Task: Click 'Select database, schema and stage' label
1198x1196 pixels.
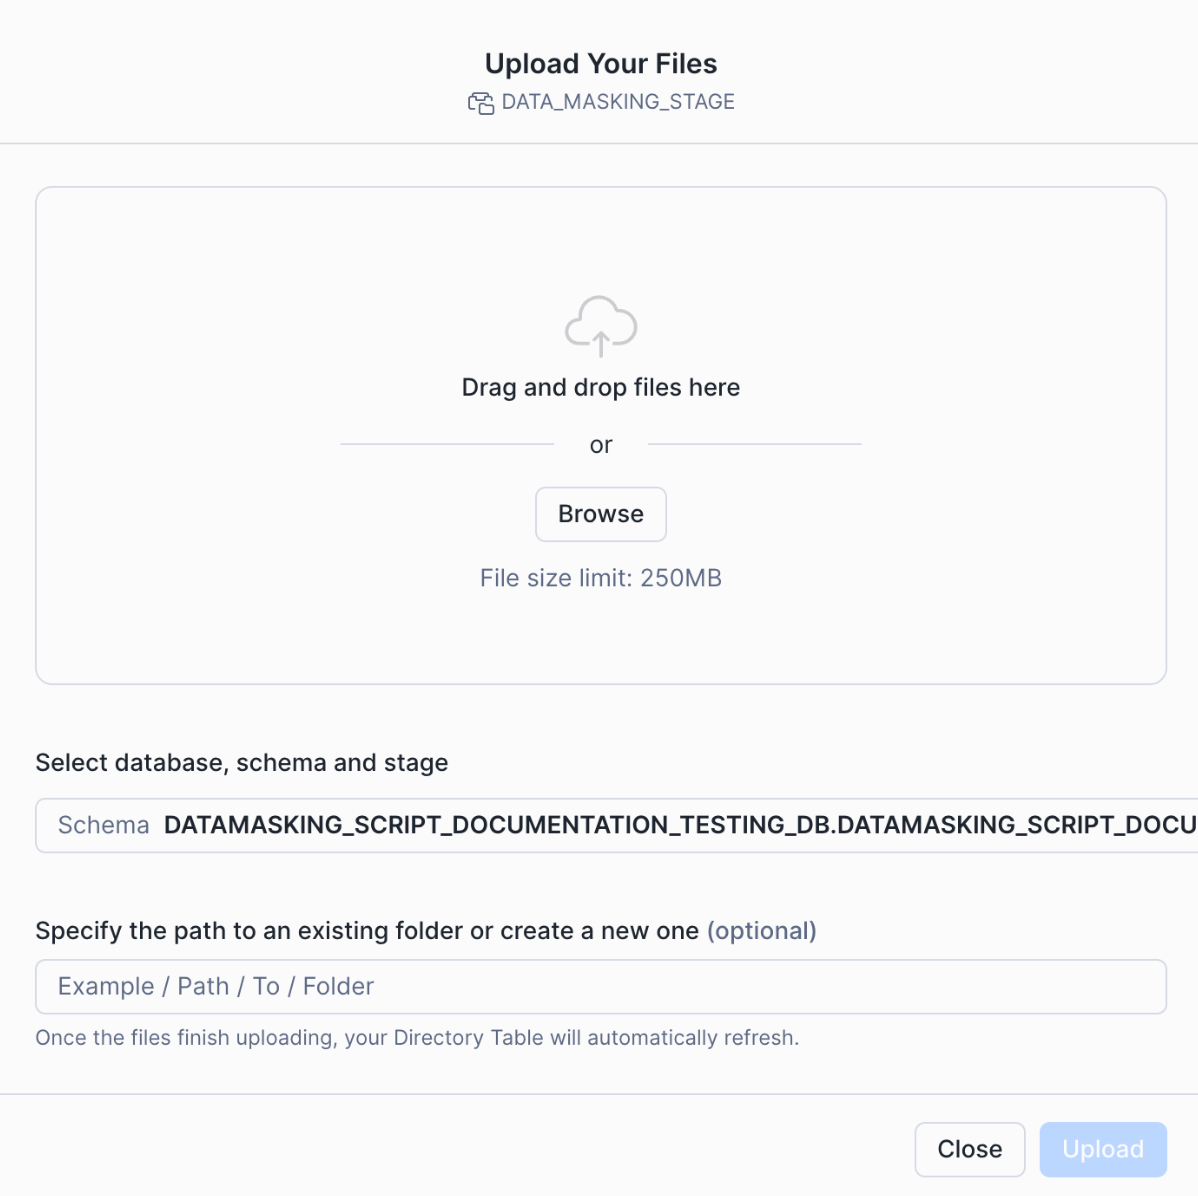Action: (242, 763)
